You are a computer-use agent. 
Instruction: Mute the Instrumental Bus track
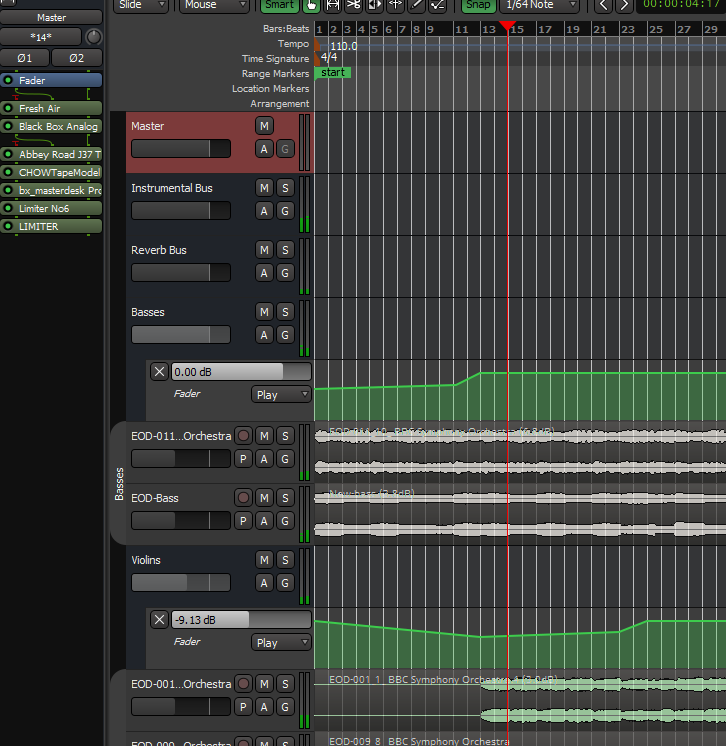[264, 188]
